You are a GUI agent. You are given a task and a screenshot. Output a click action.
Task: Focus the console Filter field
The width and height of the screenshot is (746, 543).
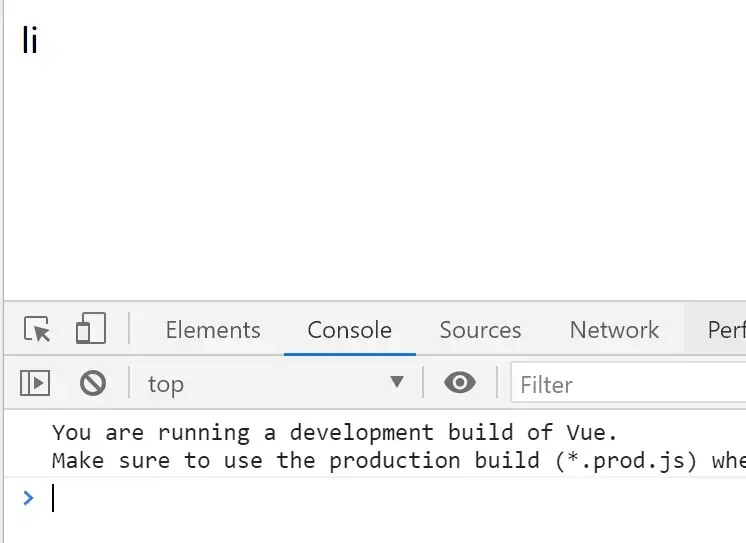coord(628,385)
